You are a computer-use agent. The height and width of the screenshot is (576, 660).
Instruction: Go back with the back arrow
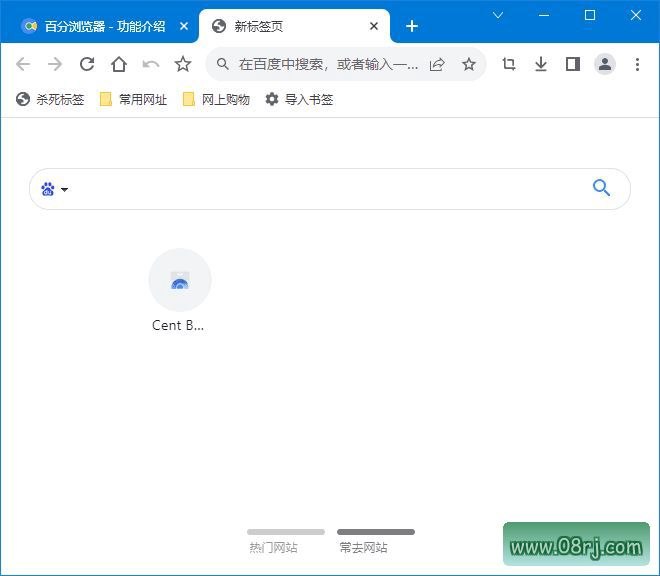[23, 64]
